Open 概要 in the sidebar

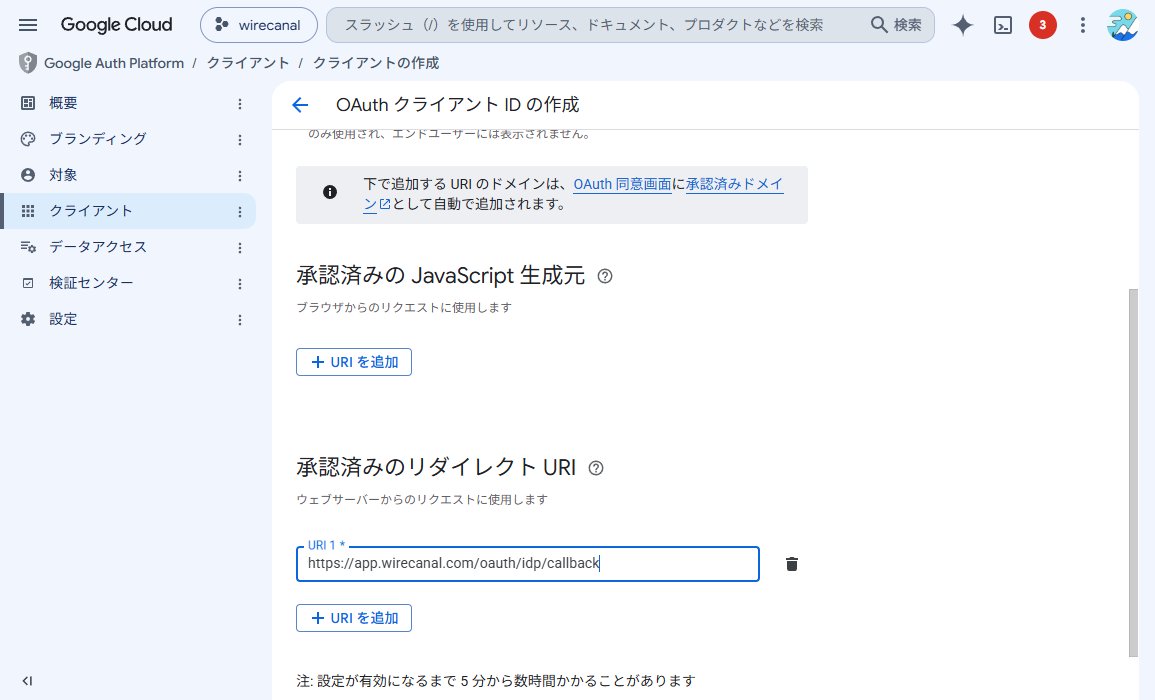click(x=129, y=103)
